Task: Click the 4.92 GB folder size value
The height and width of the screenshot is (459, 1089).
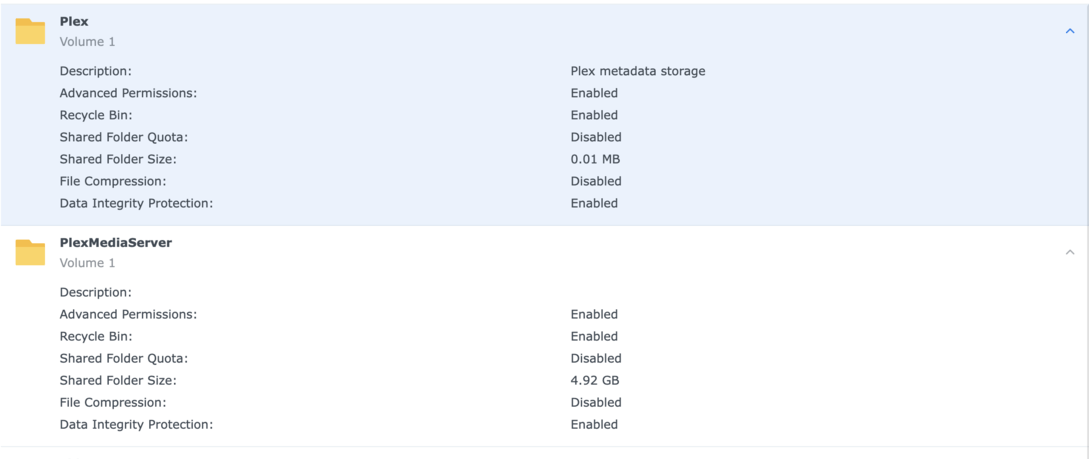Action: click(x=594, y=380)
